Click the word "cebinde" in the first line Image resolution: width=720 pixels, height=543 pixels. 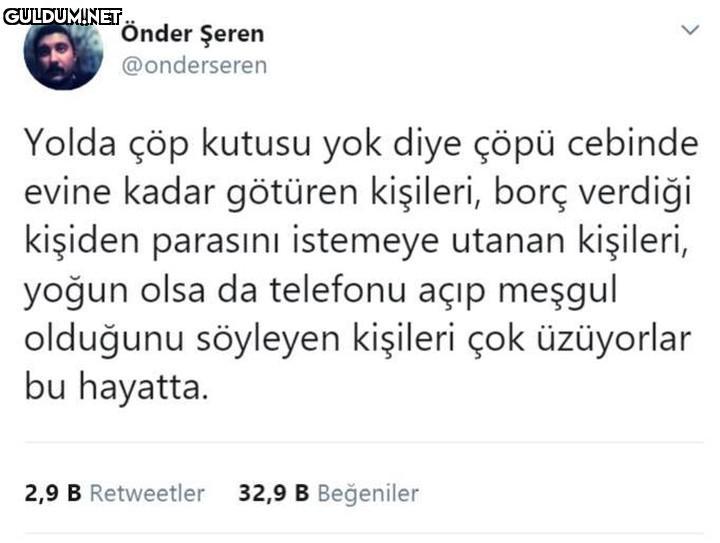coord(633,144)
